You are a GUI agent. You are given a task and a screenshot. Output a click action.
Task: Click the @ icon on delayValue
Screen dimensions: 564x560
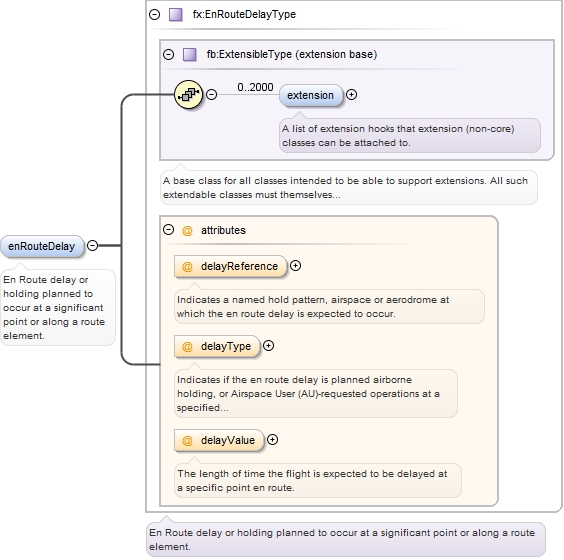(187, 440)
